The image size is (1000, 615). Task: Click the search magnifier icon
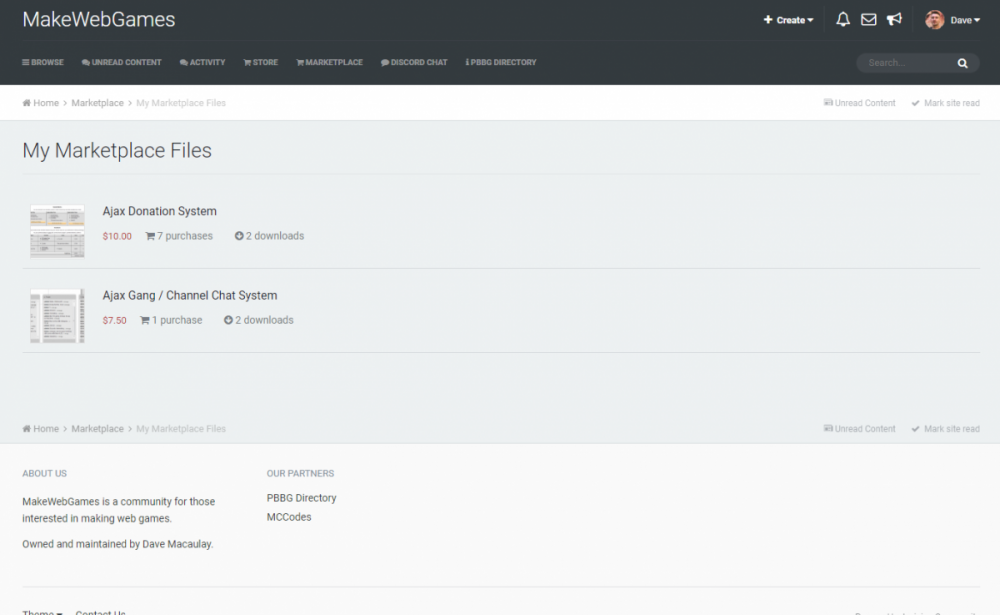coord(962,63)
